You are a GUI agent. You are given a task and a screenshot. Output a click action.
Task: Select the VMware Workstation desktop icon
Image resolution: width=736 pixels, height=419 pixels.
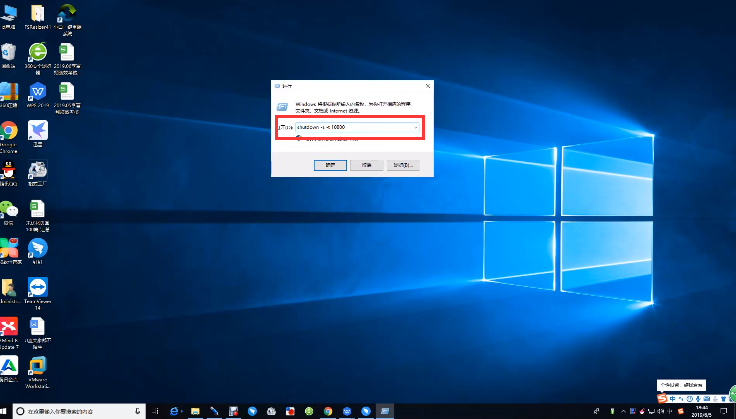(38, 366)
